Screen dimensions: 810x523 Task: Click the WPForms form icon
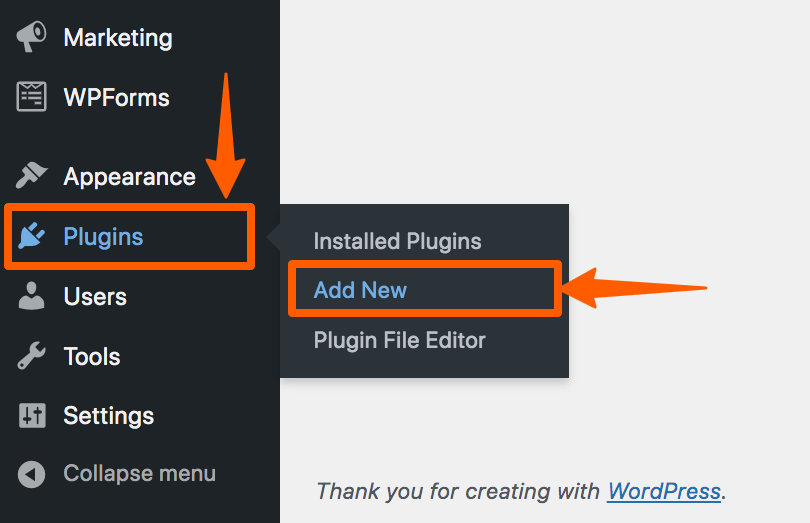click(x=32, y=97)
